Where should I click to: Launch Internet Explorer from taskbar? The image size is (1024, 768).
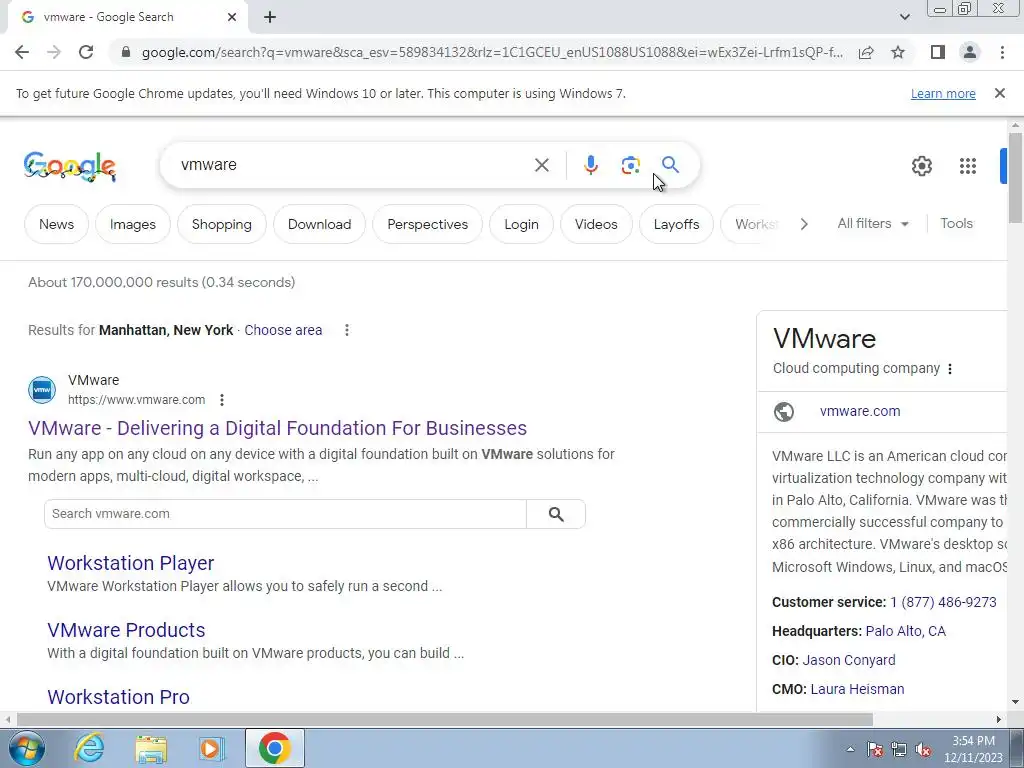(89, 748)
